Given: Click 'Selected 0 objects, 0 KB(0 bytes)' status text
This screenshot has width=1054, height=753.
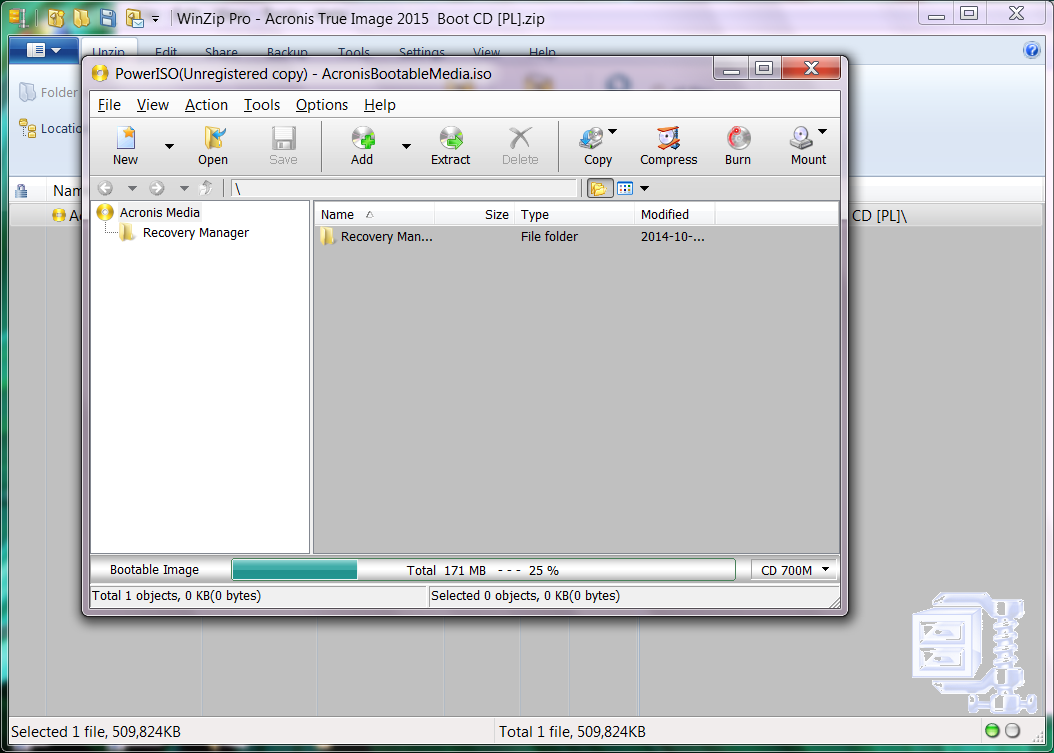Looking at the screenshot, I should point(526,596).
